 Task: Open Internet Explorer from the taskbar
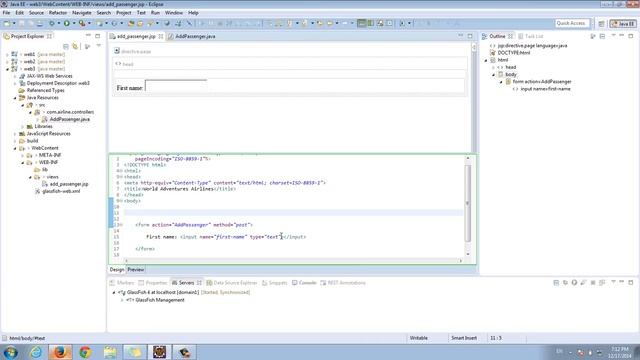point(36,352)
